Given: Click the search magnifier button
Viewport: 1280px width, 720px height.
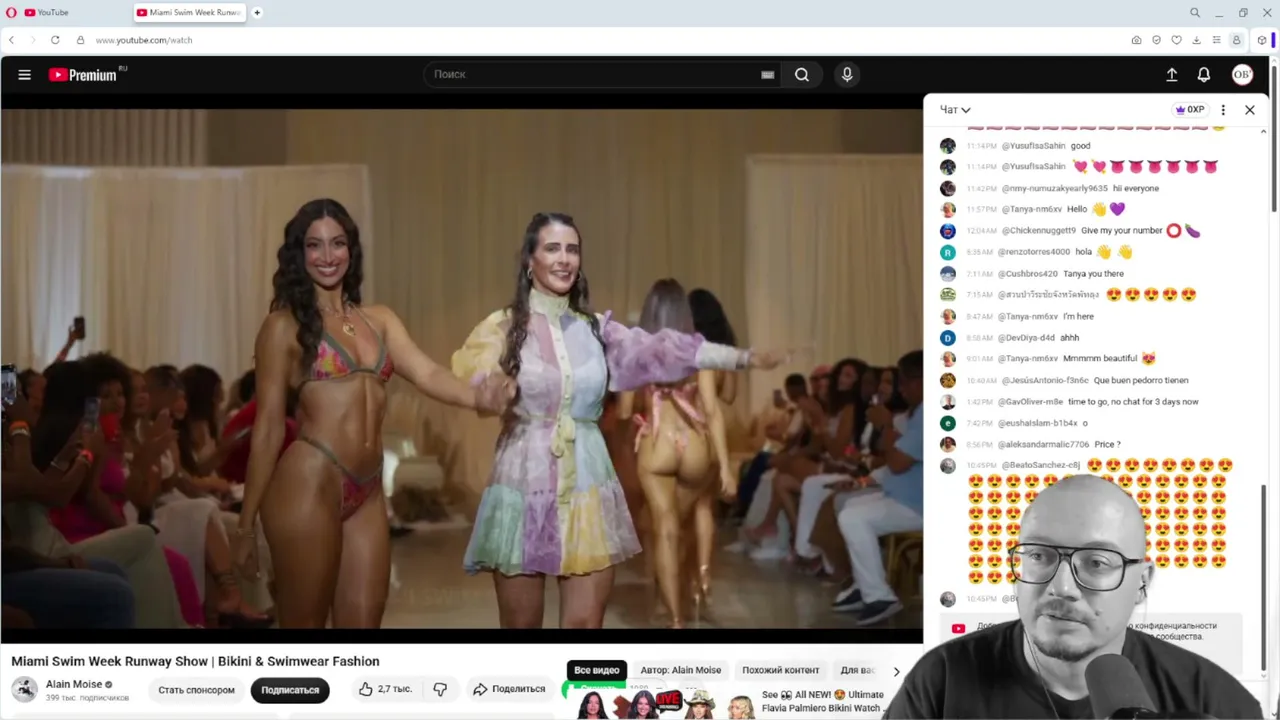Looking at the screenshot, I should click(802, 74).
